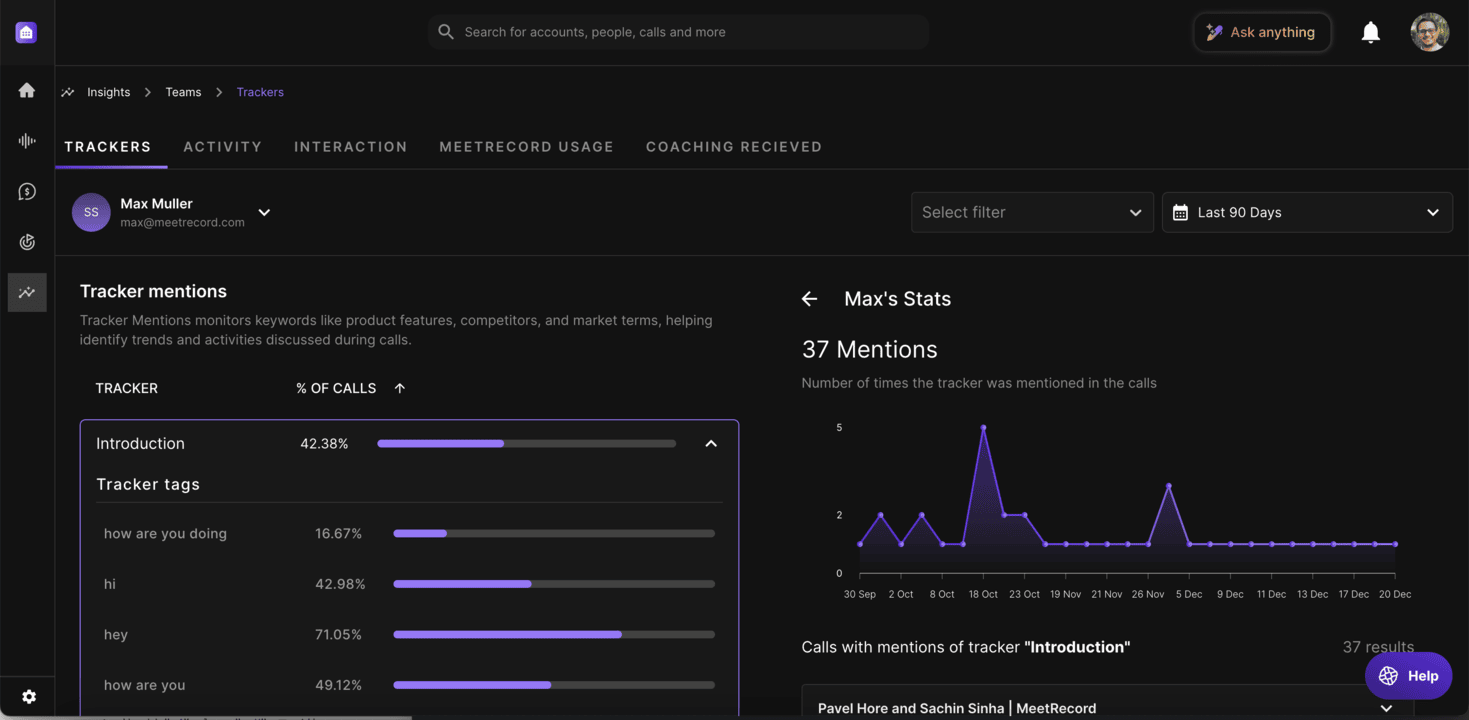Open the Help button

tap(1407, 676)
